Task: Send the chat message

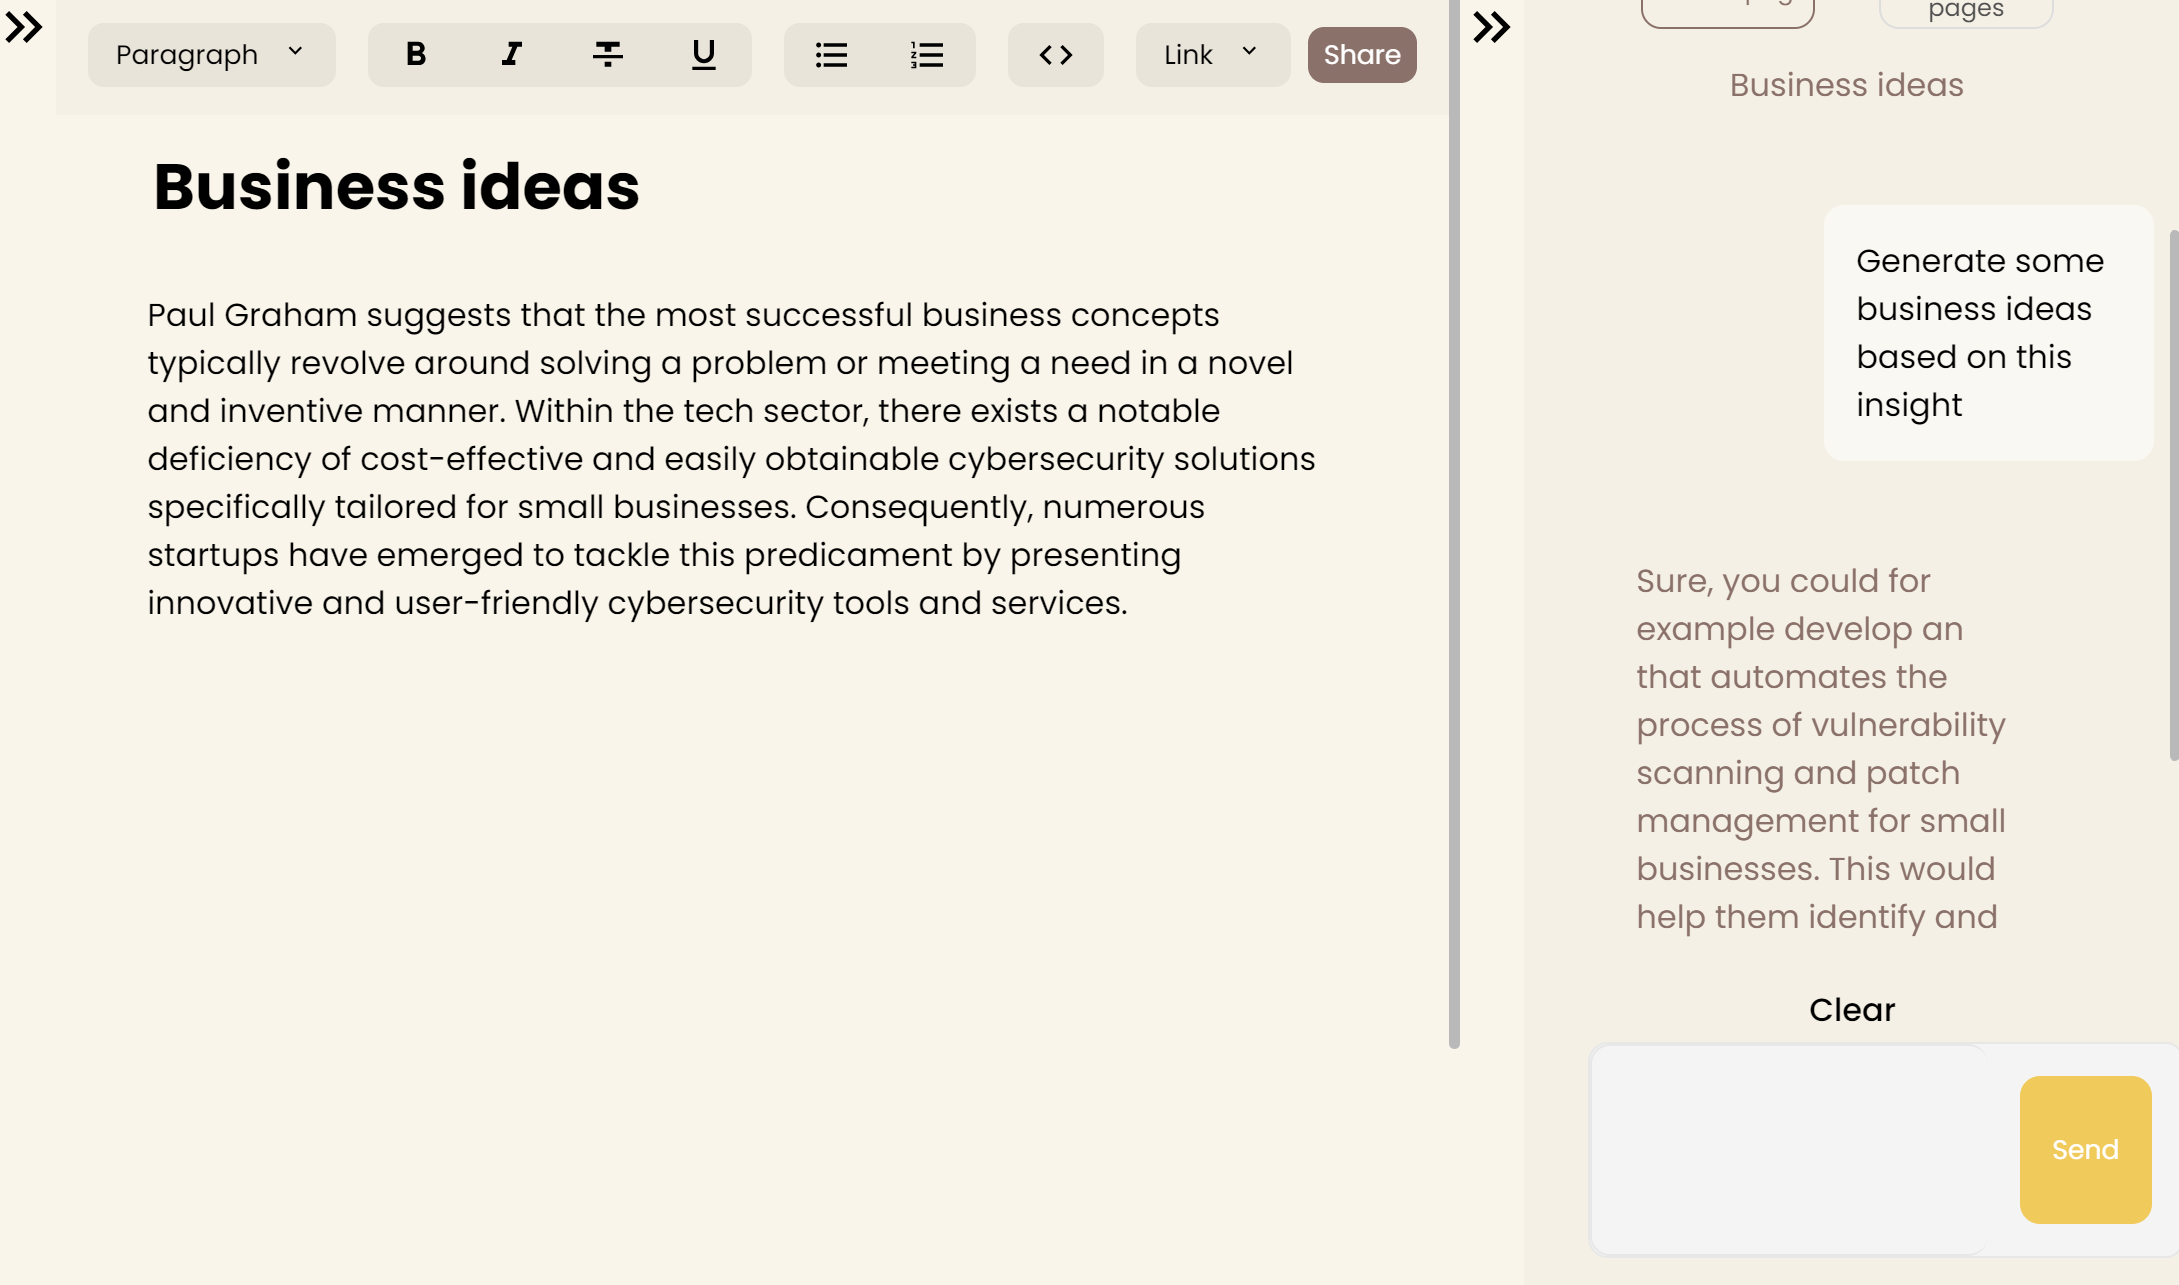Action: (2085, 1149)
